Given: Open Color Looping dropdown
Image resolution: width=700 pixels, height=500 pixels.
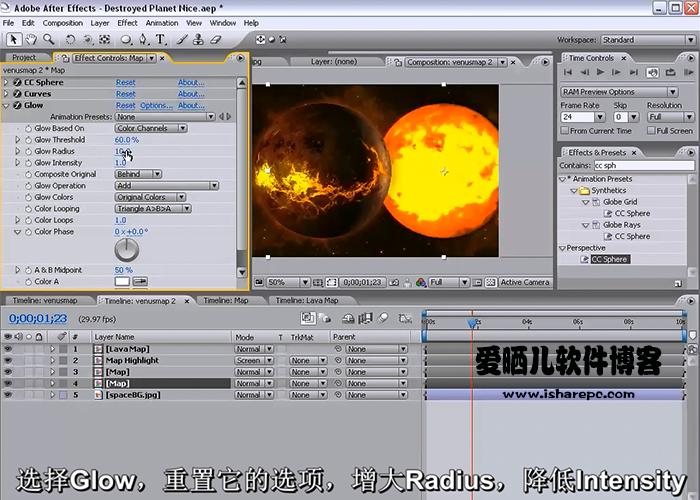Looking at the screenshot, I should [x=153, y=208].
